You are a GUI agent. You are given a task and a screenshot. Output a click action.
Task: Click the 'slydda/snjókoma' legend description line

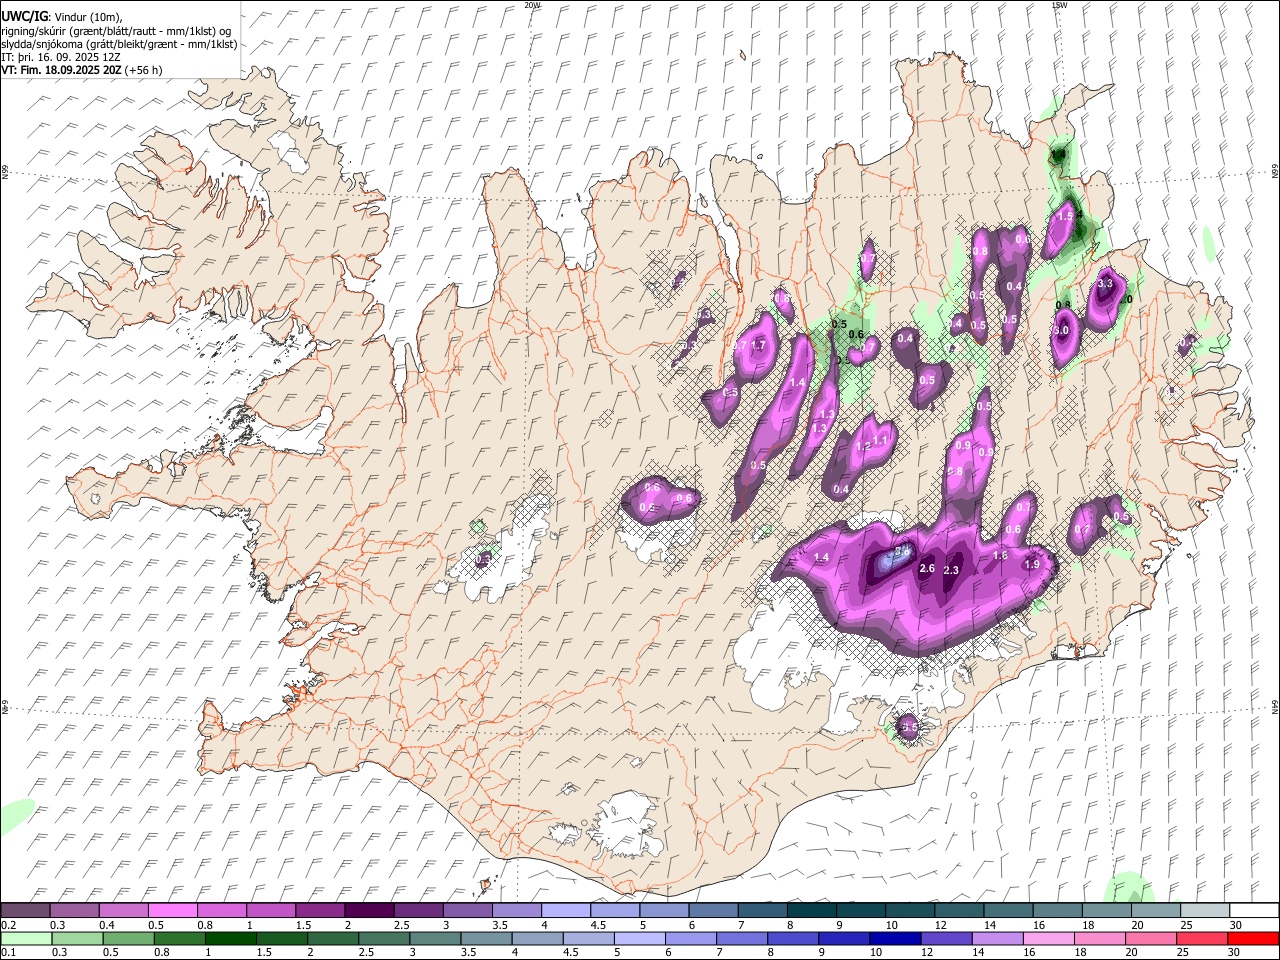coord(119,44)
